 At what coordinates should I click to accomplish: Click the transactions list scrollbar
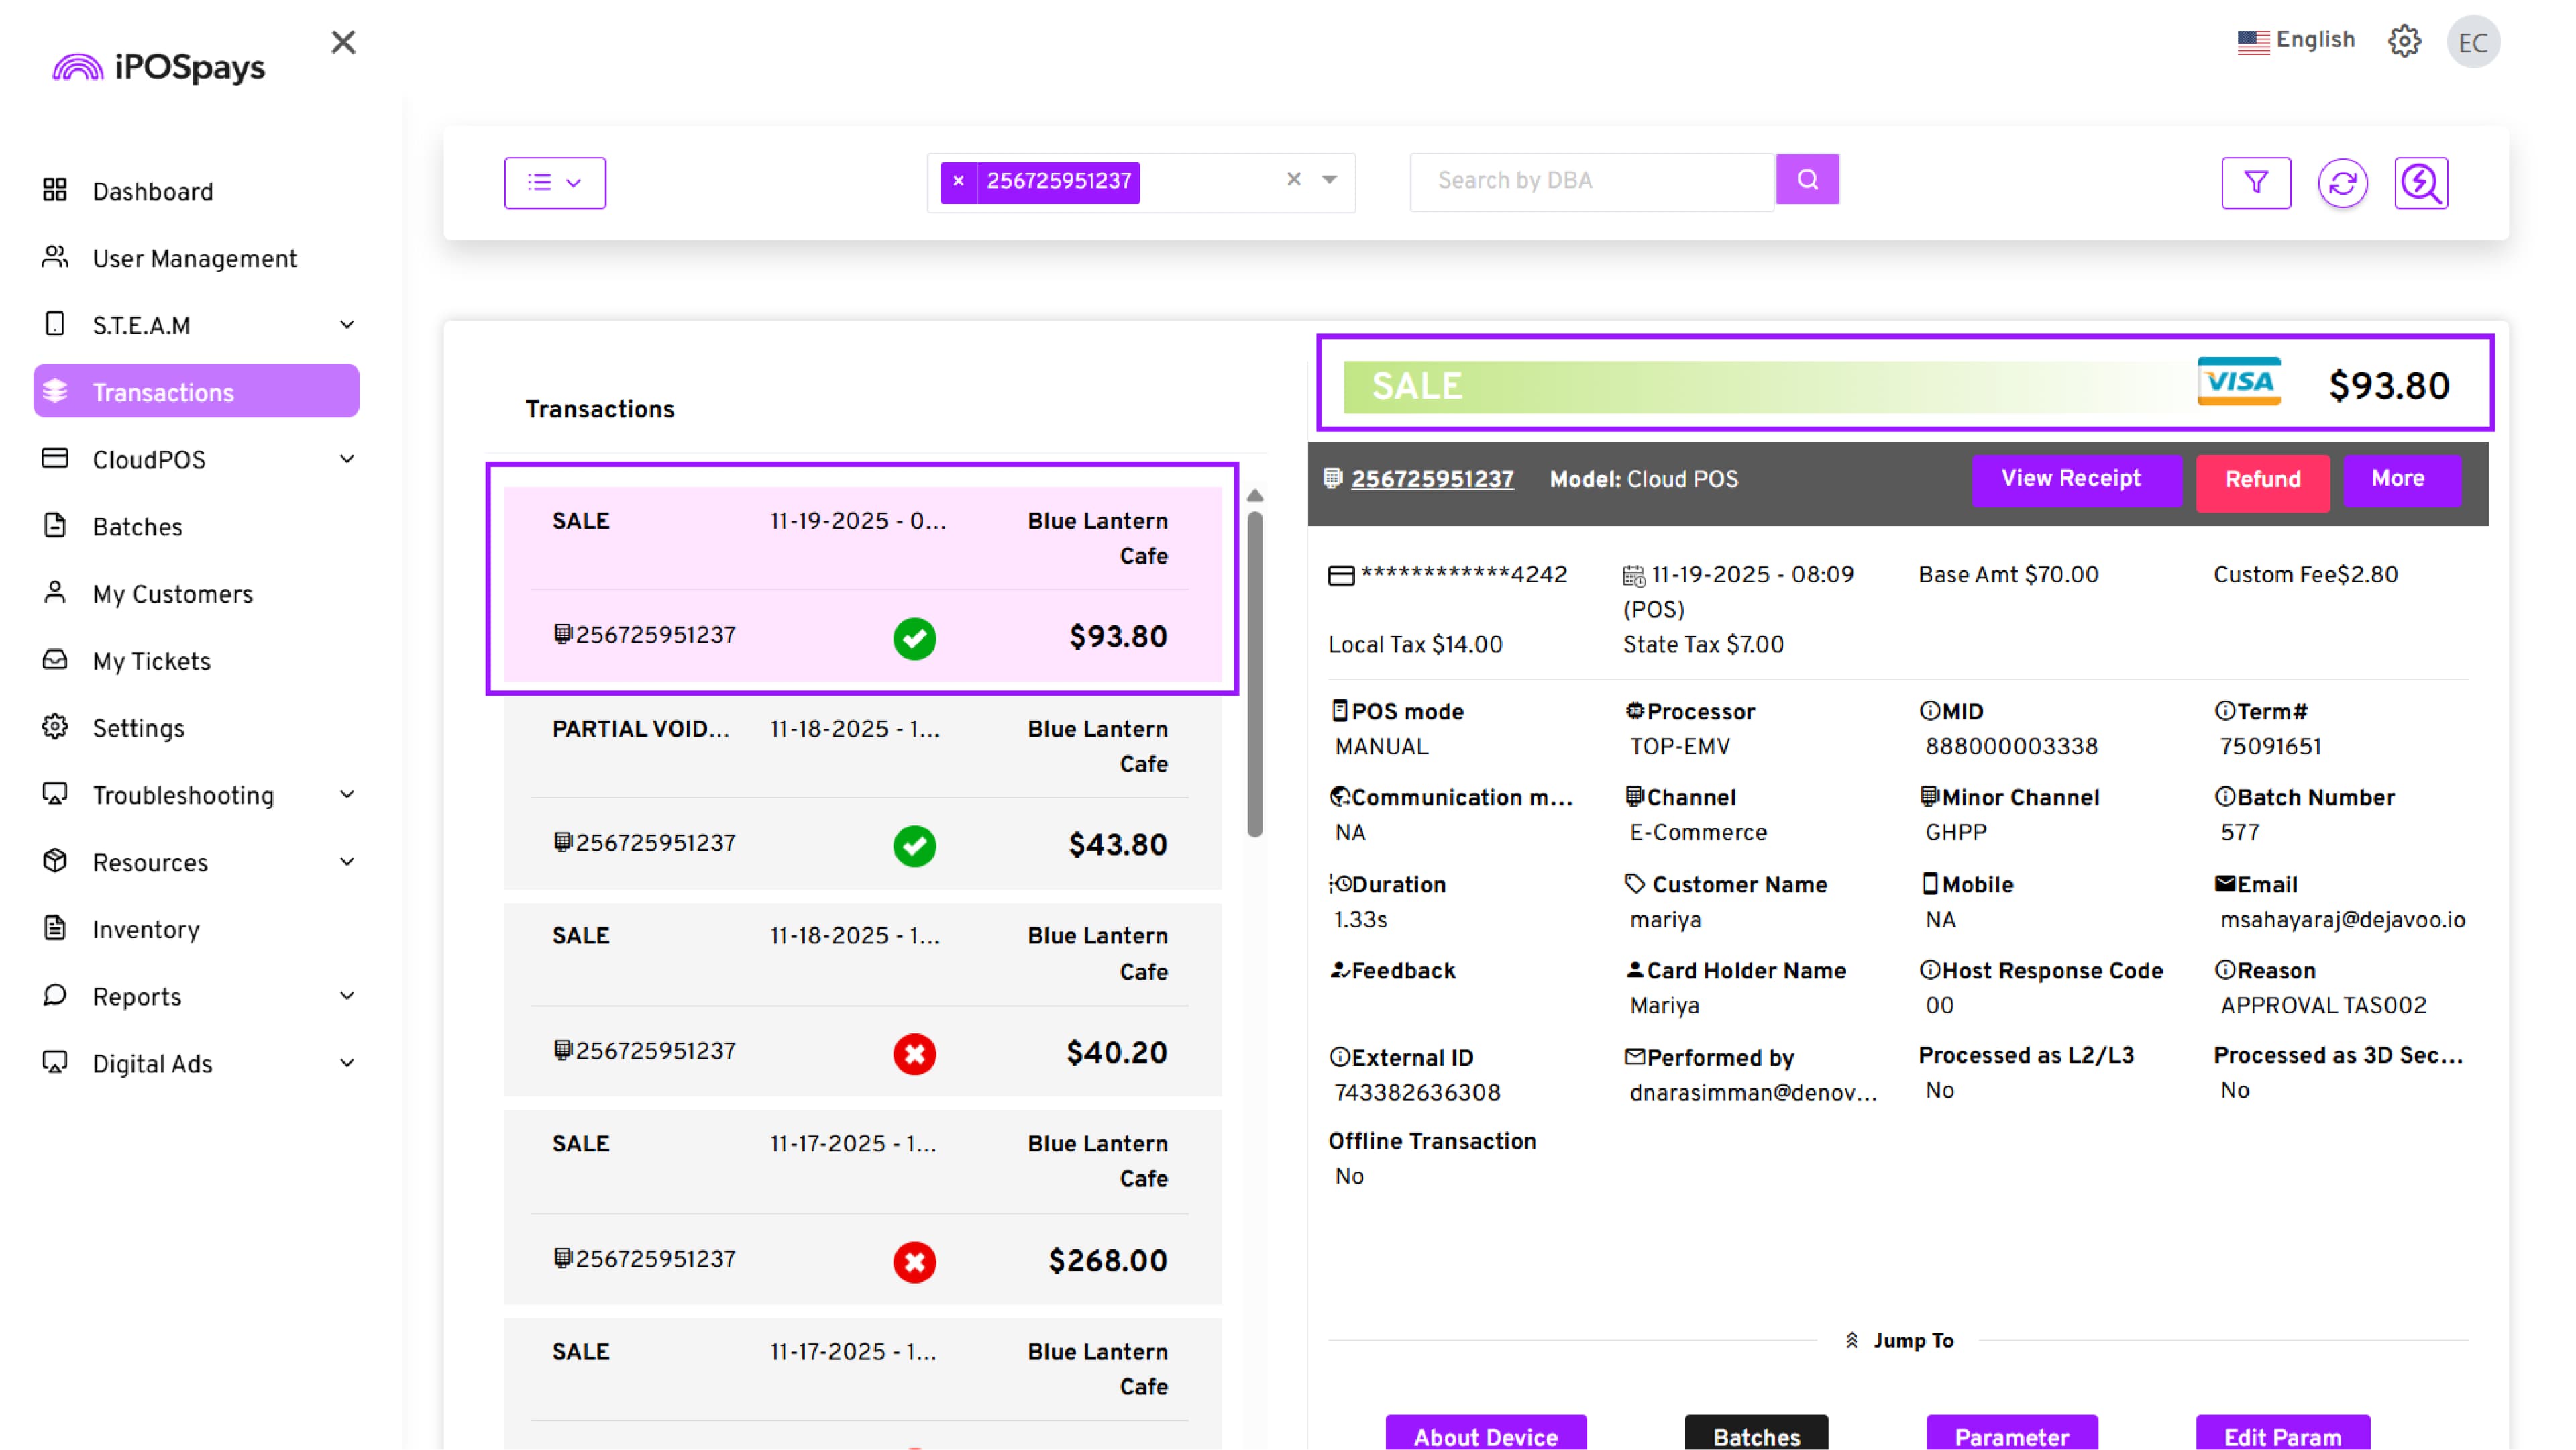(1255, 675)
